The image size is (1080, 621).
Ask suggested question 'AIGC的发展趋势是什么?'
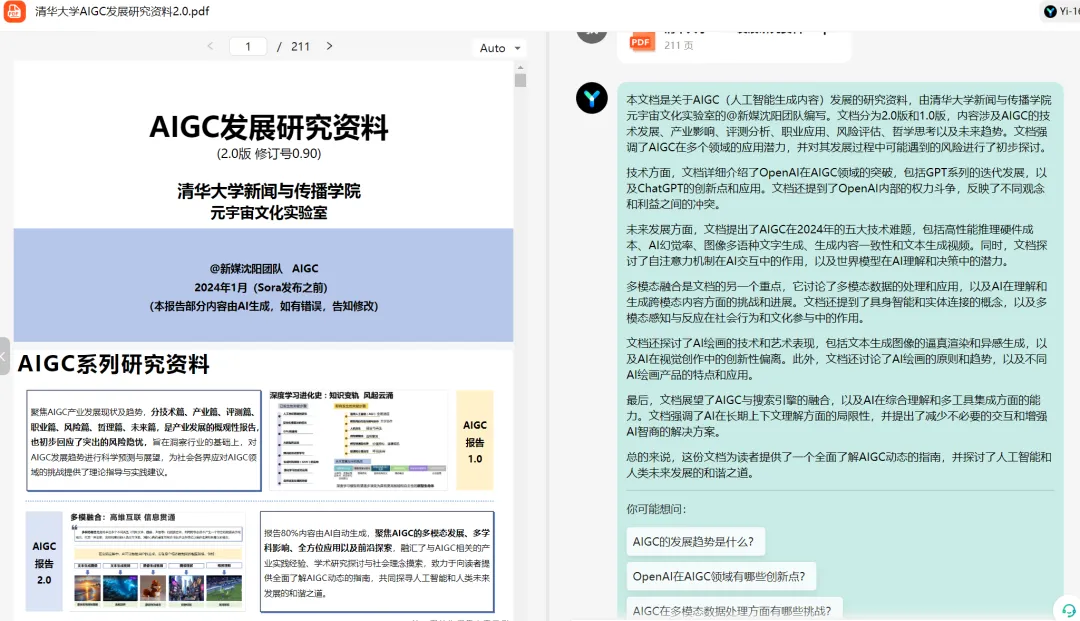click(x=695, y=542)
